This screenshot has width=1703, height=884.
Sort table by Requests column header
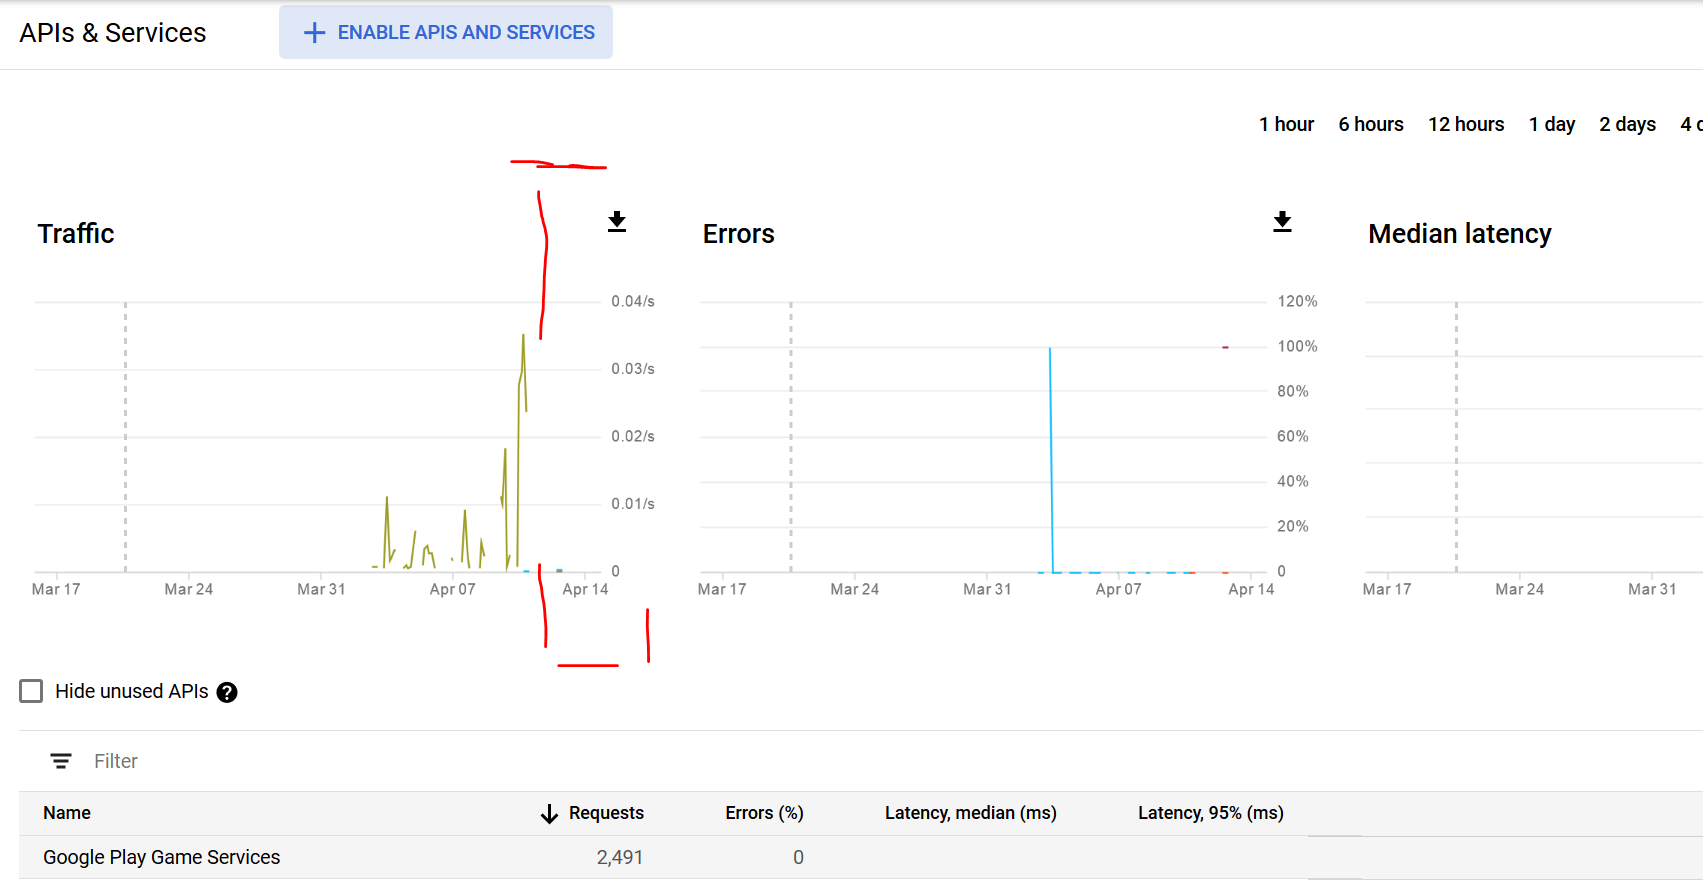(x=606, y=813)
